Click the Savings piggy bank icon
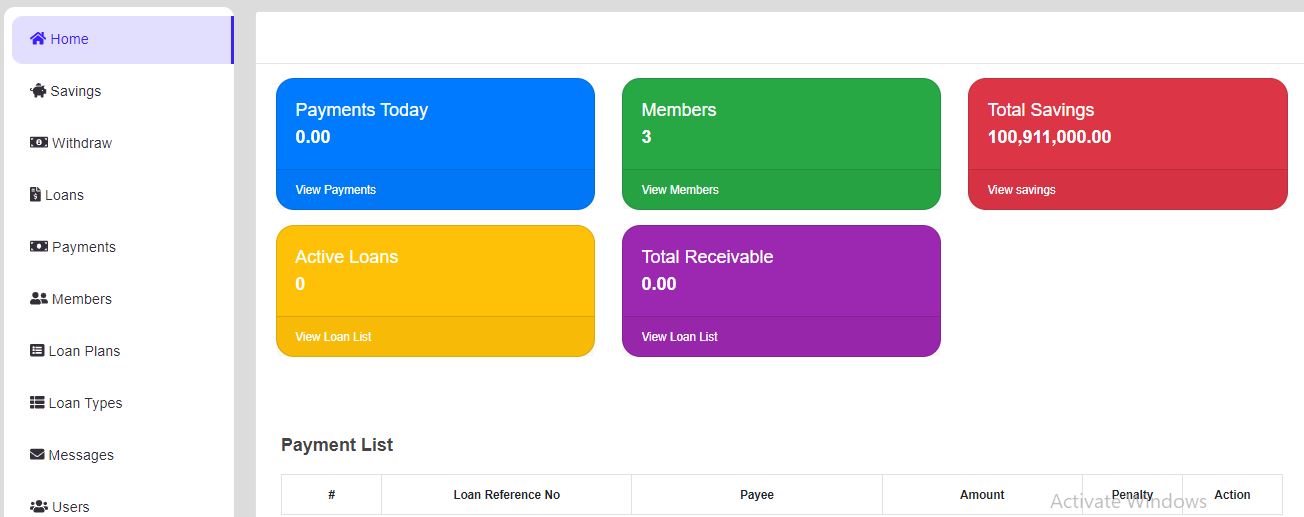The width and height of the screenshot is (1304, 517). coord(38,91)
